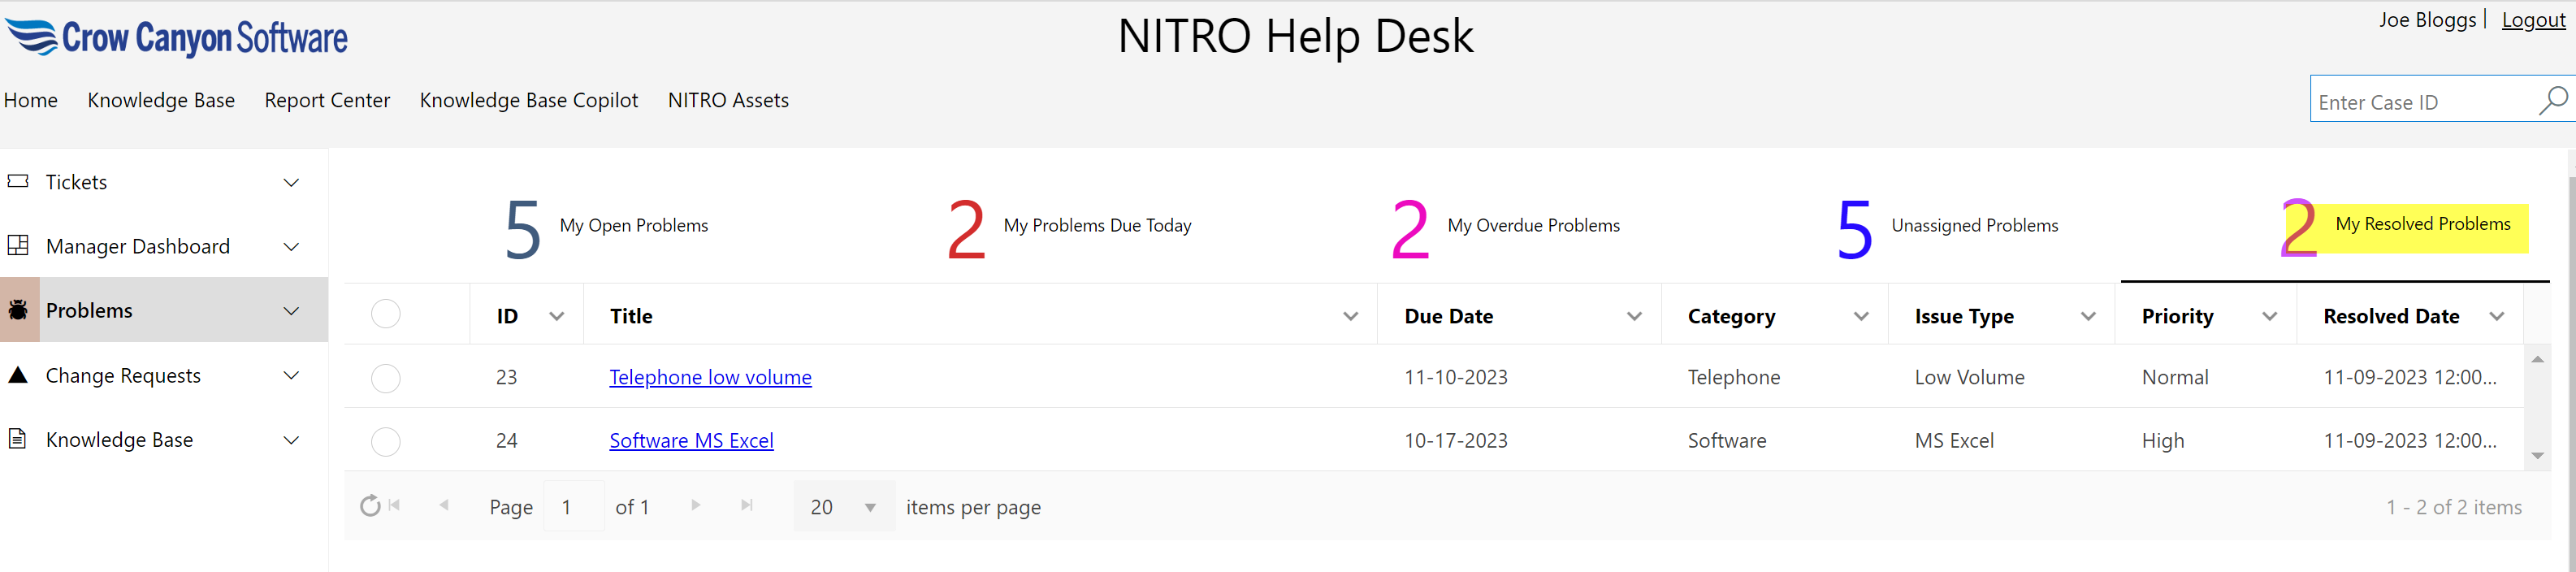Refresh the problems list grid
The height and width of the screenshot is (572, 2576).
370,506
